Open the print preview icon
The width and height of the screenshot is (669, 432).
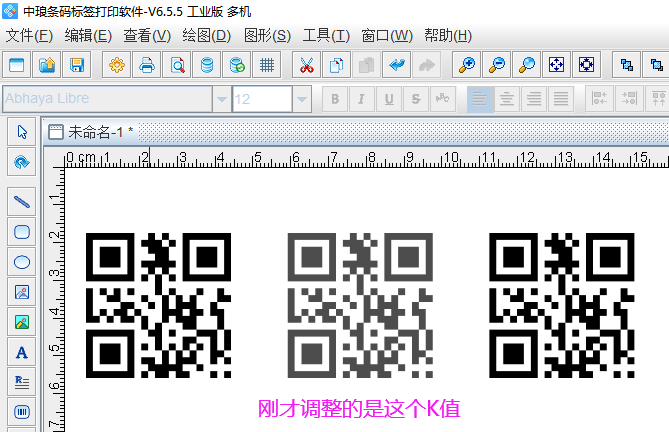click(177, 66)
